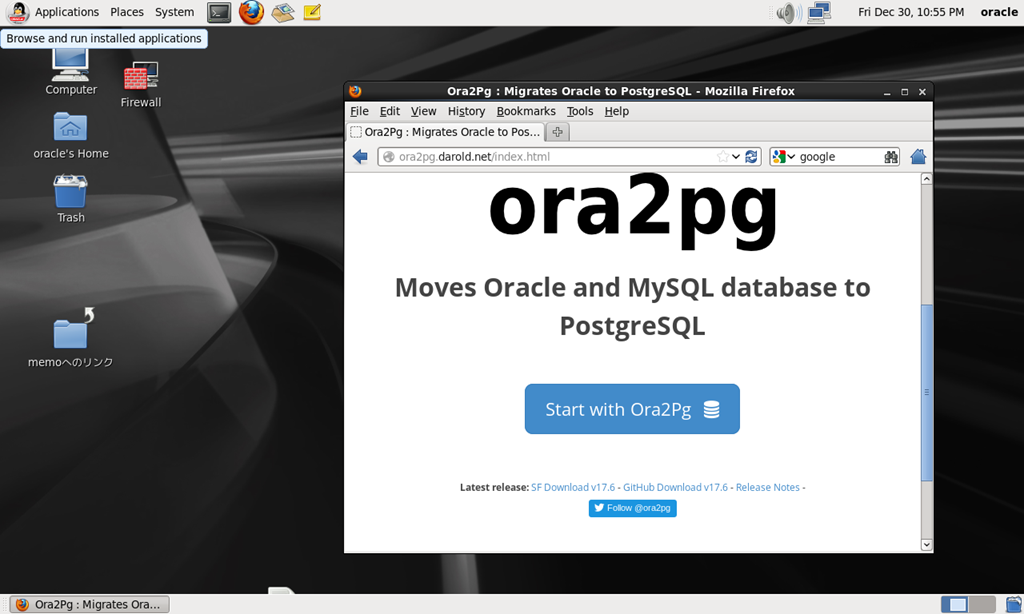1024x614 pixels.
Task: Open the oracle user menu
Action: click(x=999, y=12)
